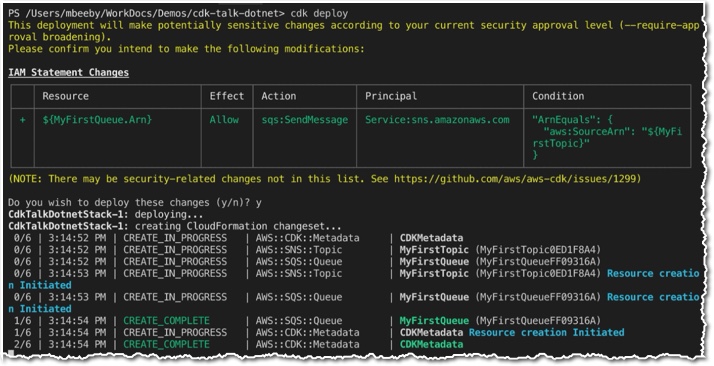Select the Effect column header
This screenshot has width=714, height=366.
click(x=227, y=96)
